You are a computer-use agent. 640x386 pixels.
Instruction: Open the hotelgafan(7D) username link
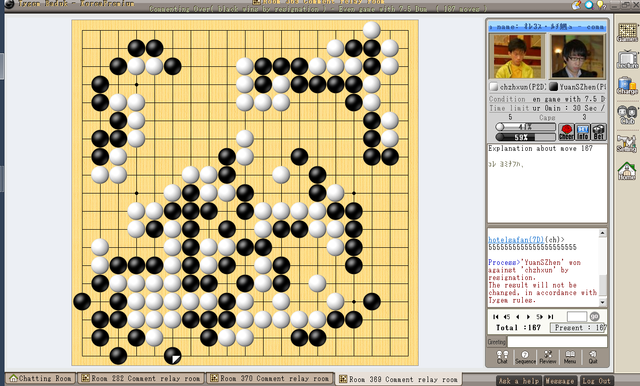click(516, 240)
